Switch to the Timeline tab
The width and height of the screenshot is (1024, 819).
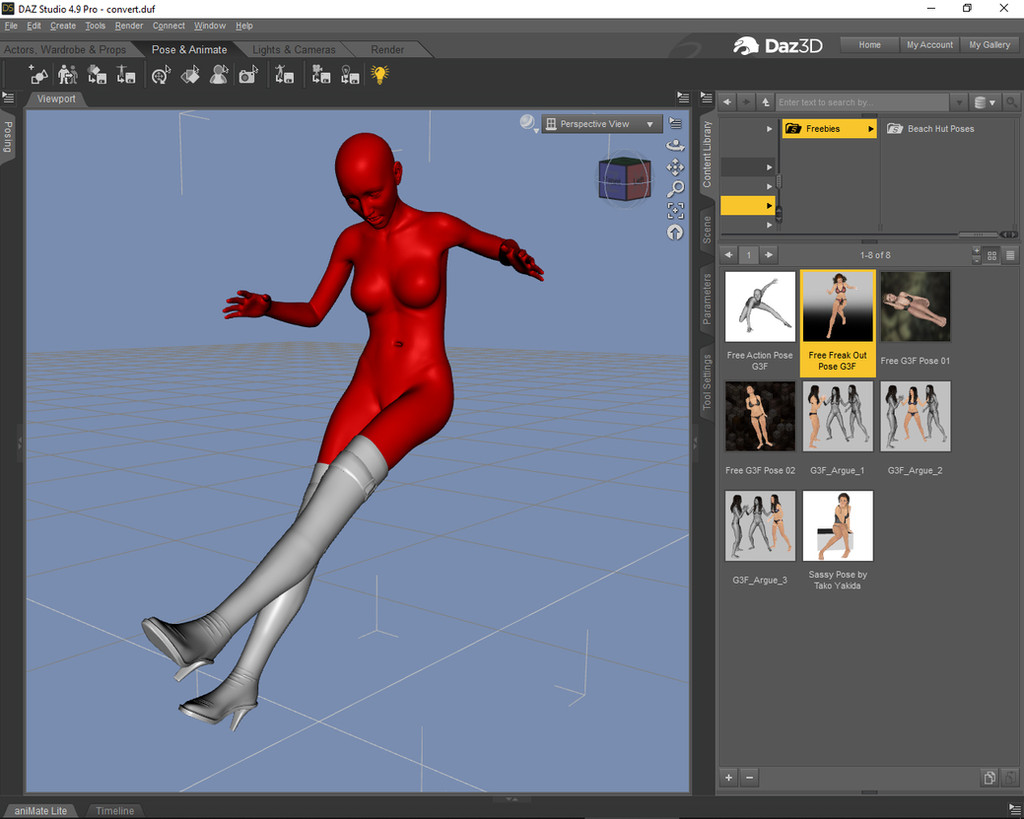click(x=115, y=811)
